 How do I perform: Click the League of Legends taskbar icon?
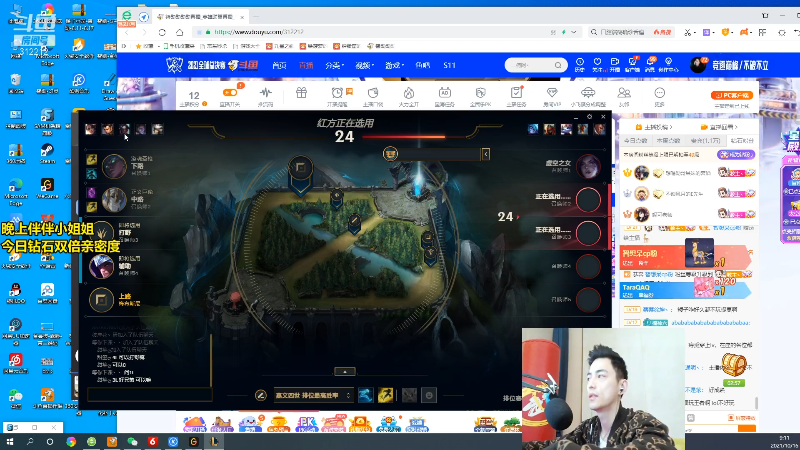click(214, 442)
